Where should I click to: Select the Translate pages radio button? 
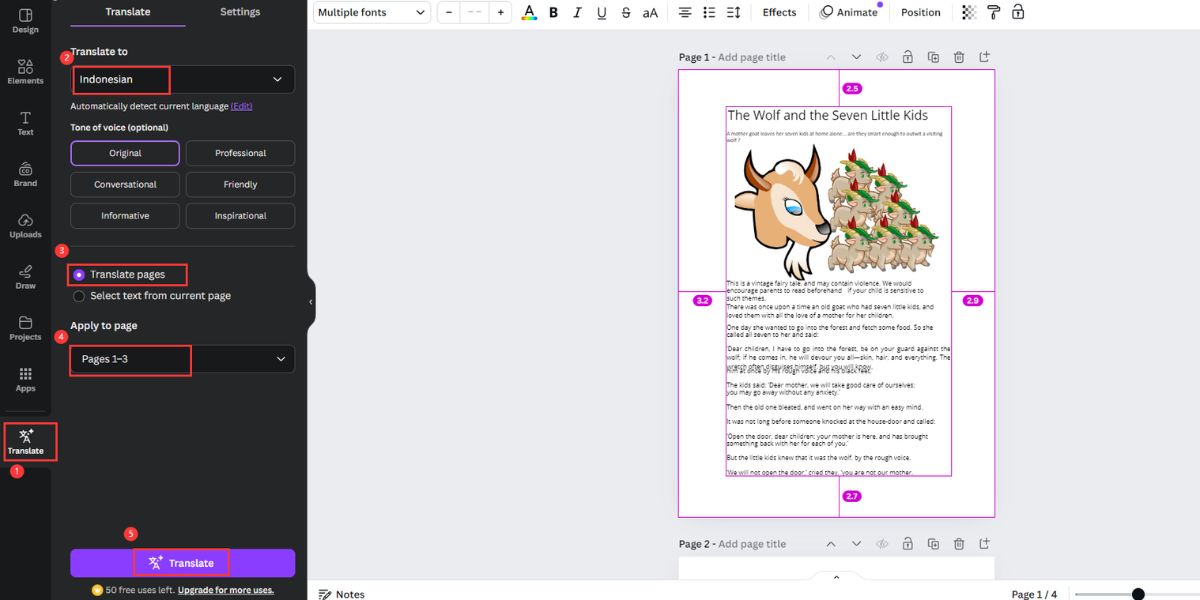coord(78,274)
